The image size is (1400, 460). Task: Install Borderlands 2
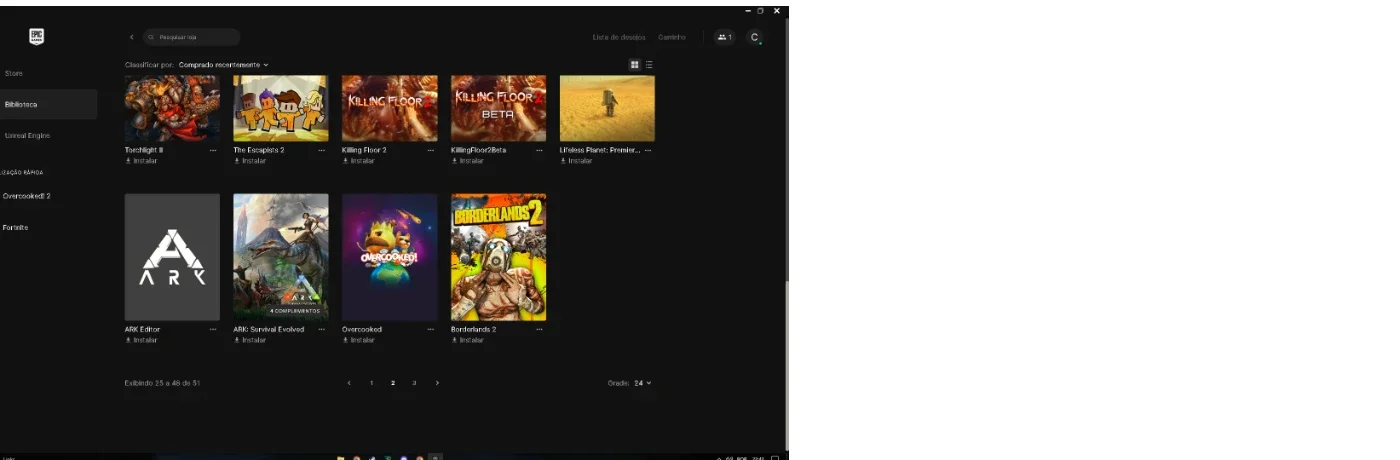(x=467, y=340)
